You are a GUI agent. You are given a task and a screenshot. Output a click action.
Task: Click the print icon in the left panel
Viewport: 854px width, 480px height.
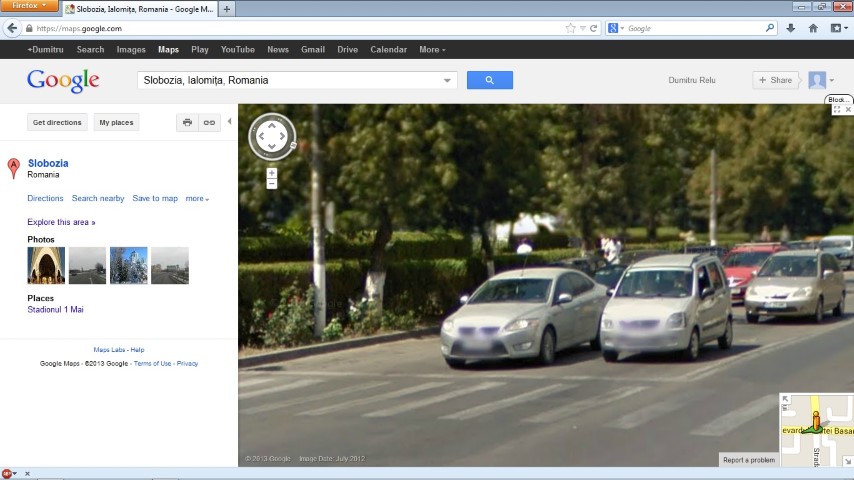click(187, 122)
